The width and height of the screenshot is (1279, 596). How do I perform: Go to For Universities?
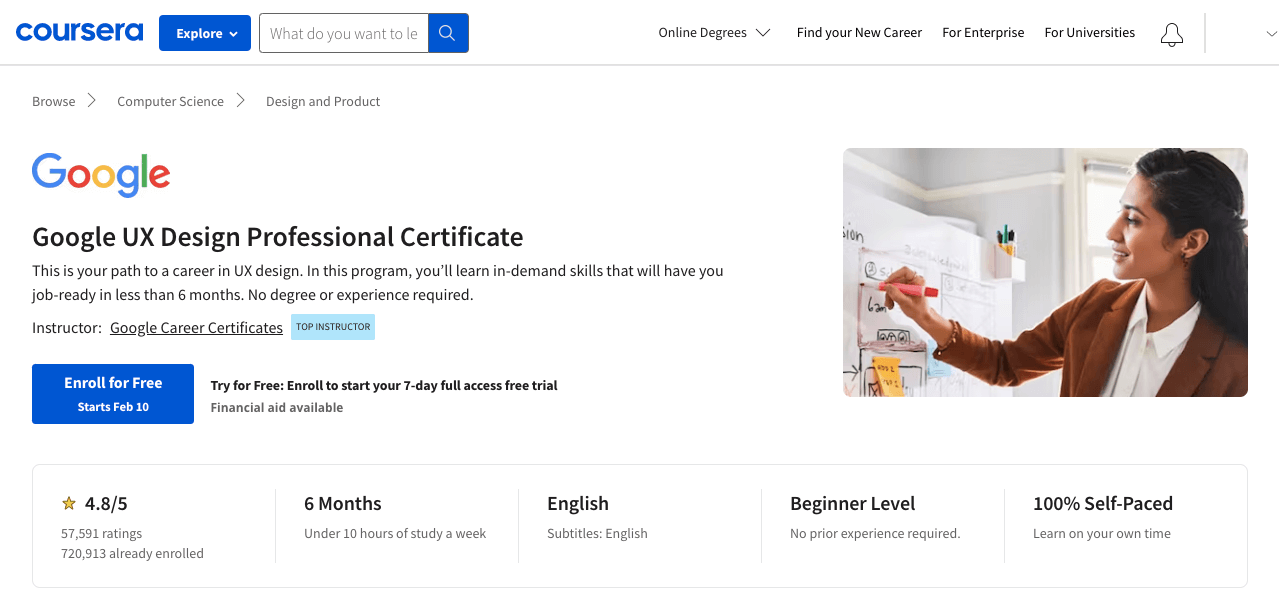pyautogui.click(x=1089, y=33)
